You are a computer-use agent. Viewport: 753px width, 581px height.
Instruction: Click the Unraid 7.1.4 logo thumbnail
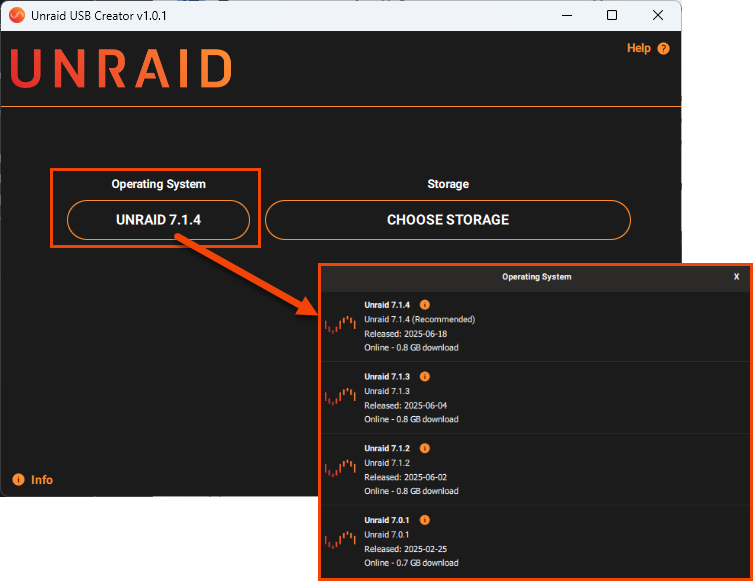(341, 324)
